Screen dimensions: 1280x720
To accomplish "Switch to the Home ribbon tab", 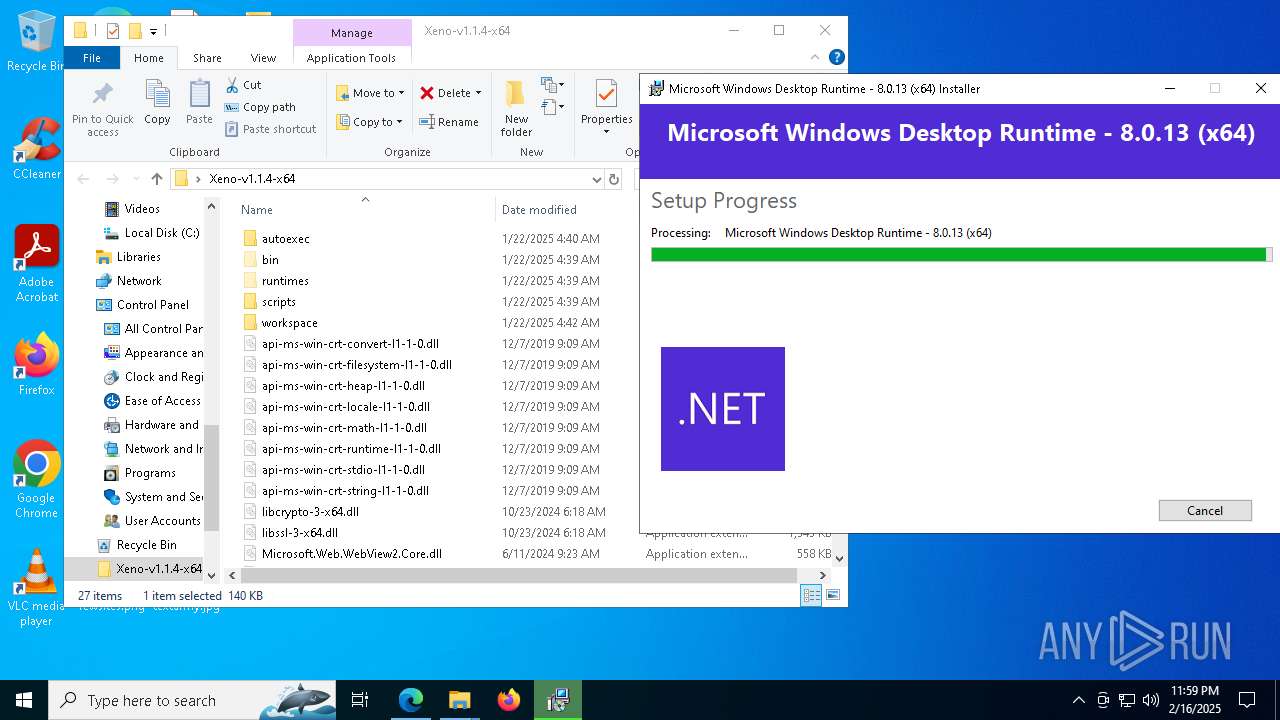I will click(x=149, y=58).
